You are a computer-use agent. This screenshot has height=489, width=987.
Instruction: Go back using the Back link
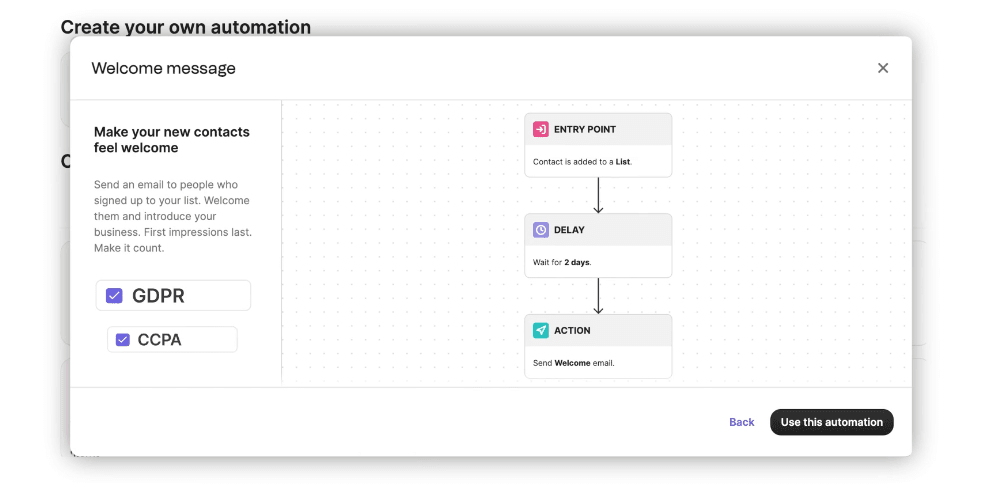tap(741, 422)
